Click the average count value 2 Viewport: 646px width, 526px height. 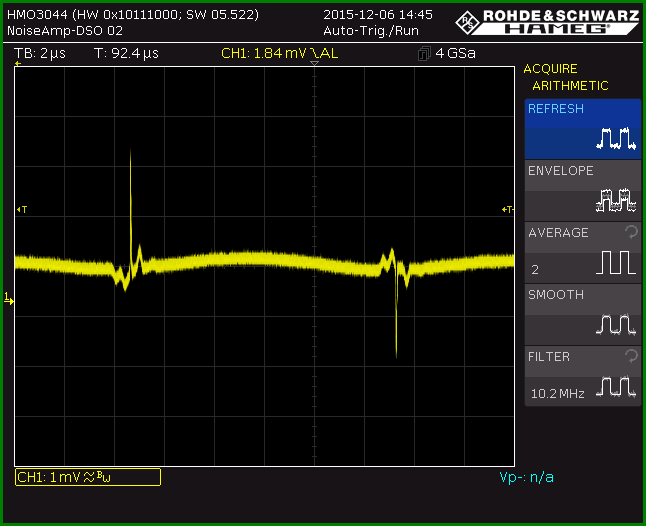pyautogui.click(x=535, y=270)
